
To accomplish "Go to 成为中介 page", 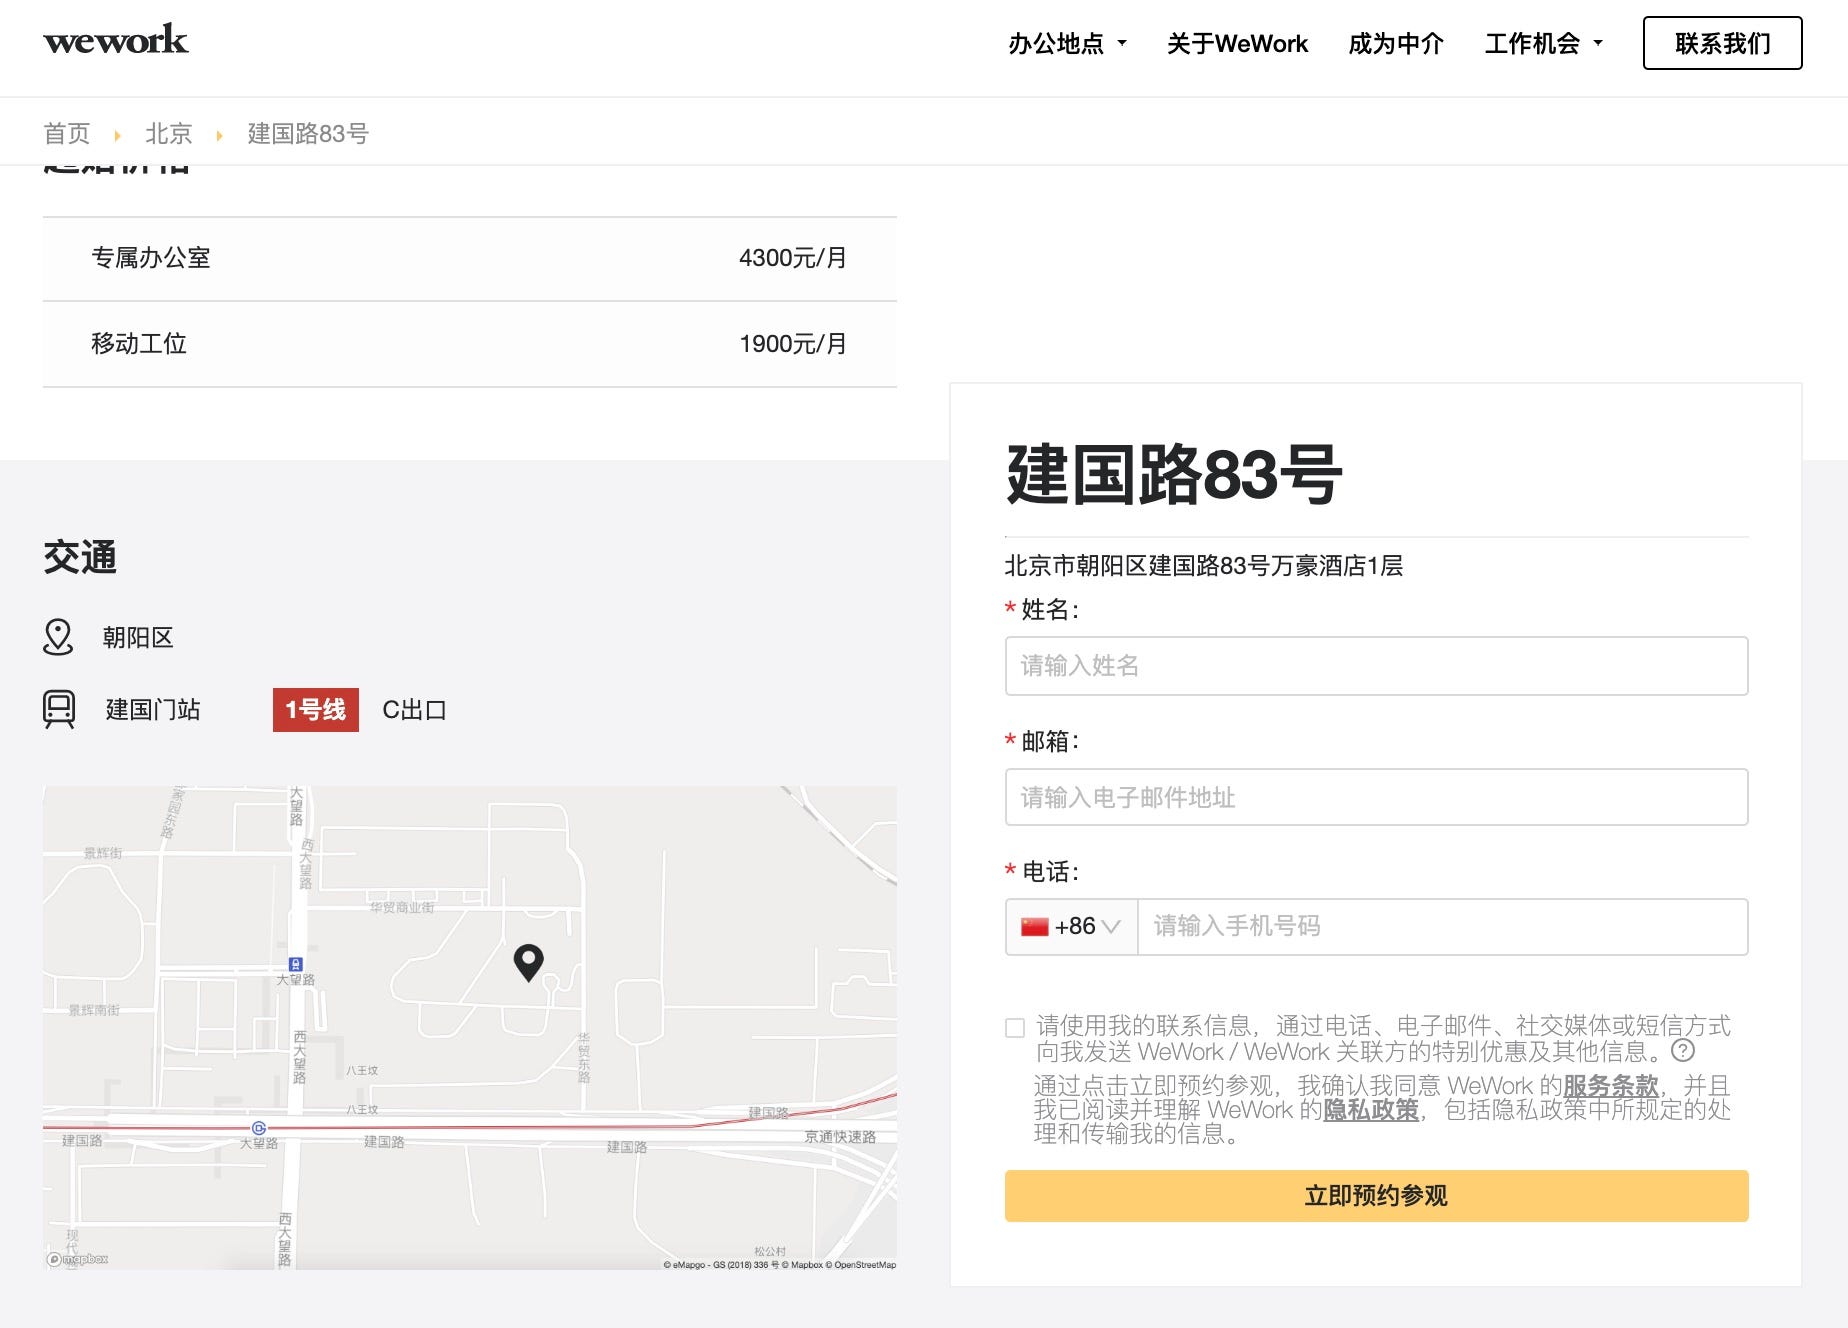I will 1396,43.
